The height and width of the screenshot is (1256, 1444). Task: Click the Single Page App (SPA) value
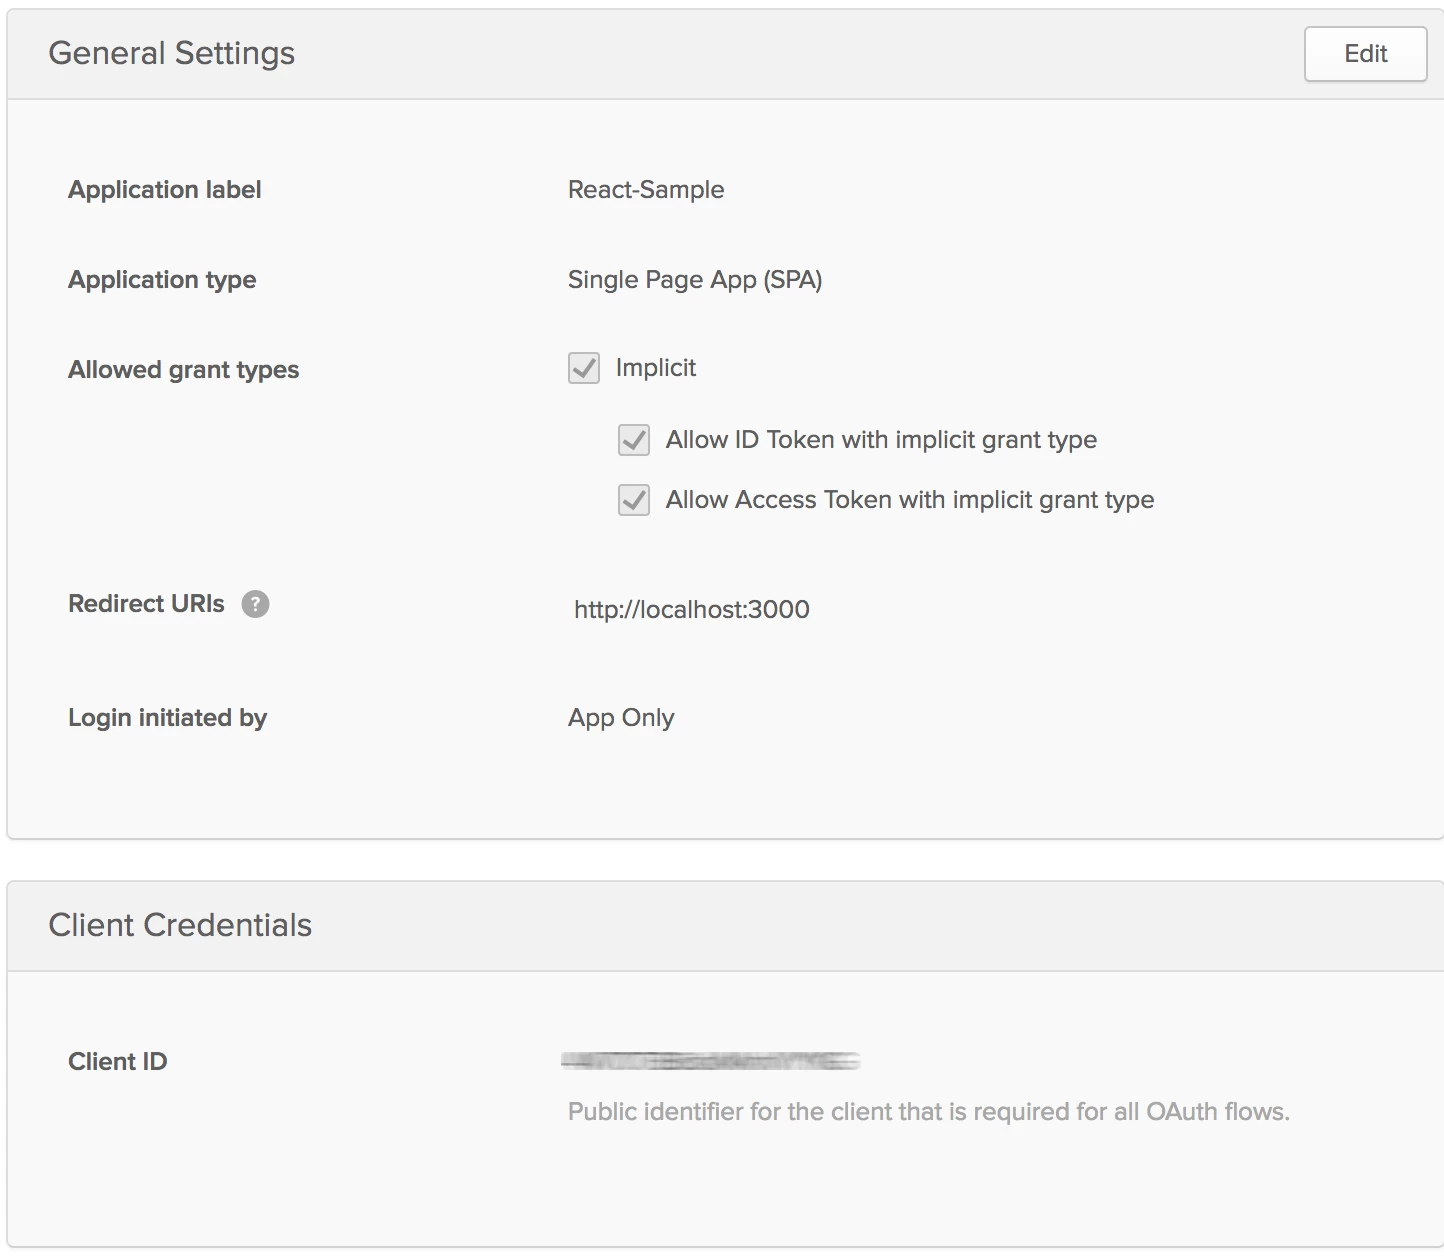(695, 280)
